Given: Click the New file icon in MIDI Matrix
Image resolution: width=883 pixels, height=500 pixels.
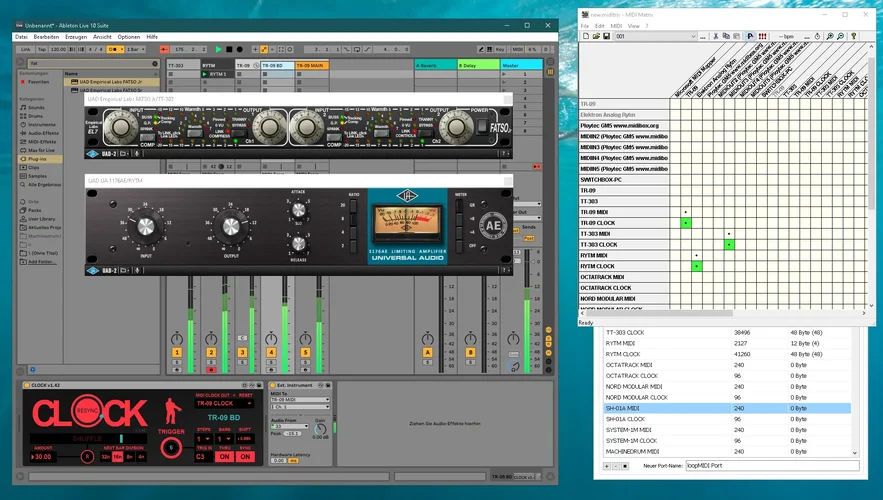Looking at the screenshot, I should pos(586,36).
